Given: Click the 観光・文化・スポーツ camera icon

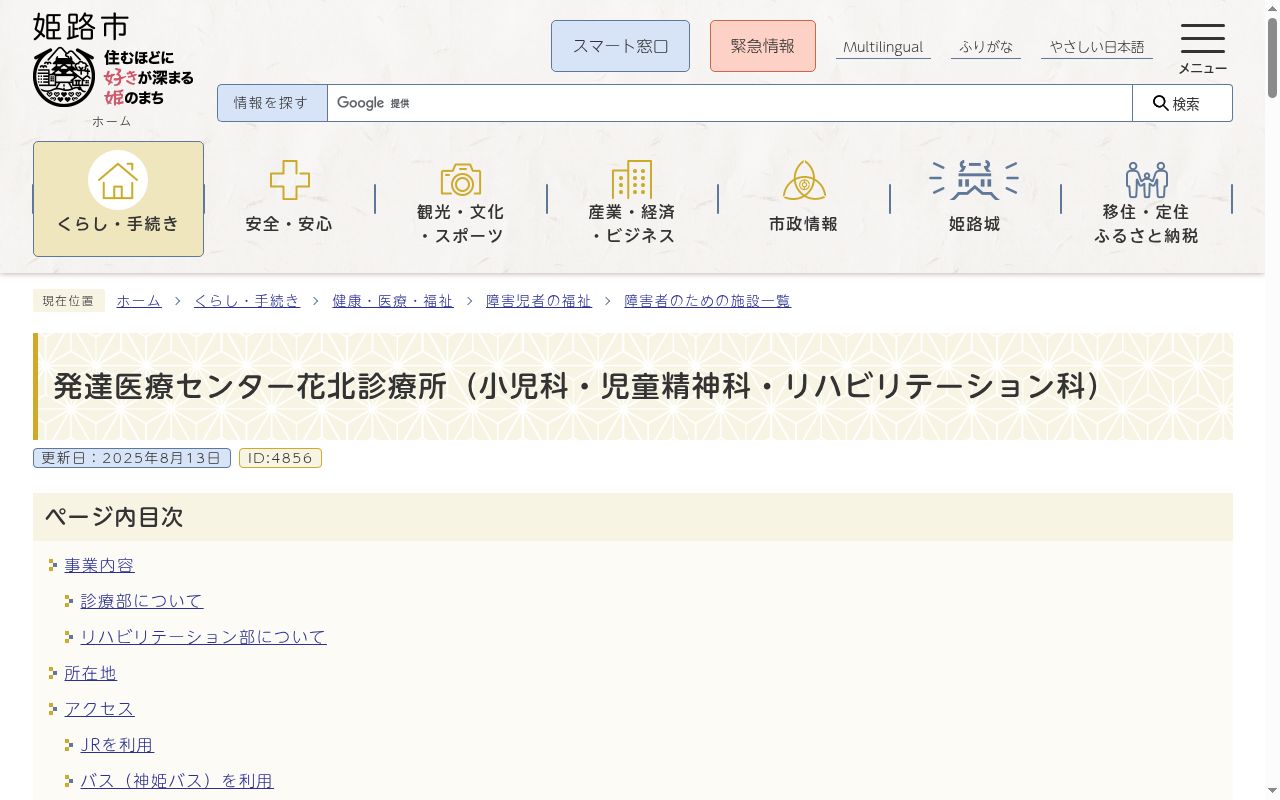Looking at the screenshot, I should [x=461, y=180].
